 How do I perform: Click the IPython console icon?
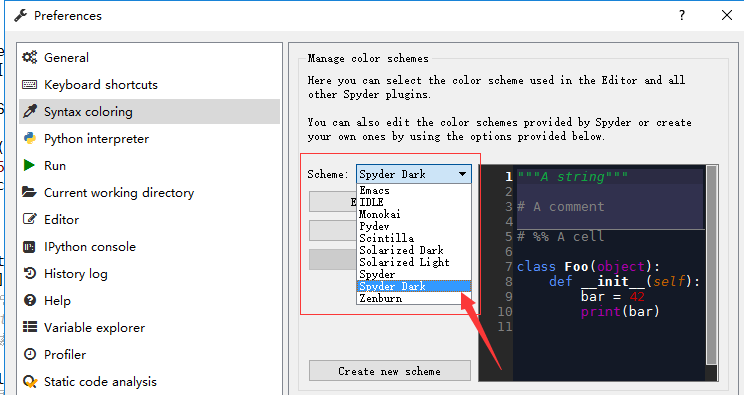29,246
